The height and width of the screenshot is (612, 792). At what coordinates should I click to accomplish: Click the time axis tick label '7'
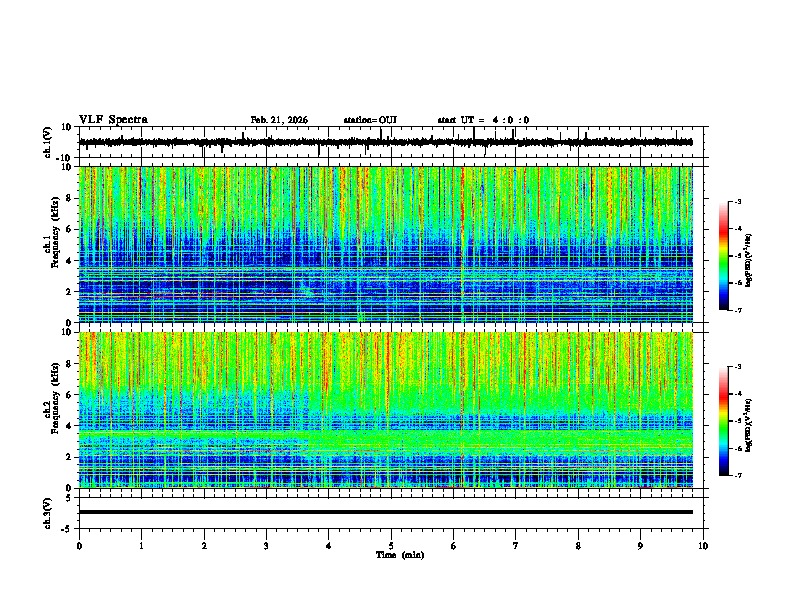point(516,546)
